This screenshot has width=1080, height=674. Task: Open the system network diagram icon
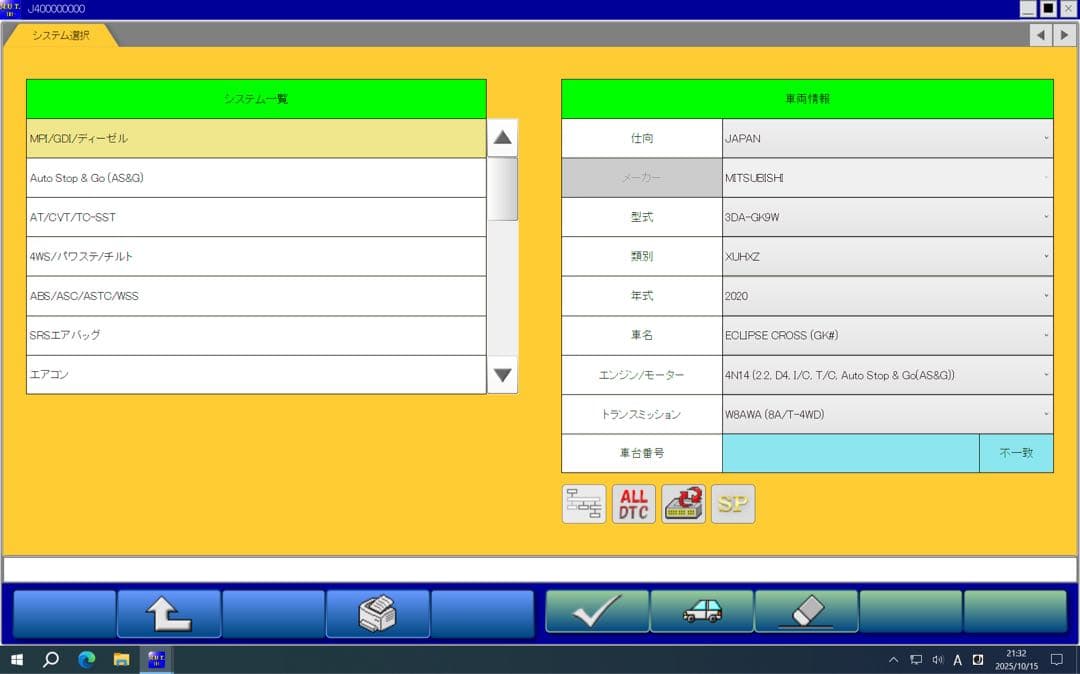(x=584, y=504)
